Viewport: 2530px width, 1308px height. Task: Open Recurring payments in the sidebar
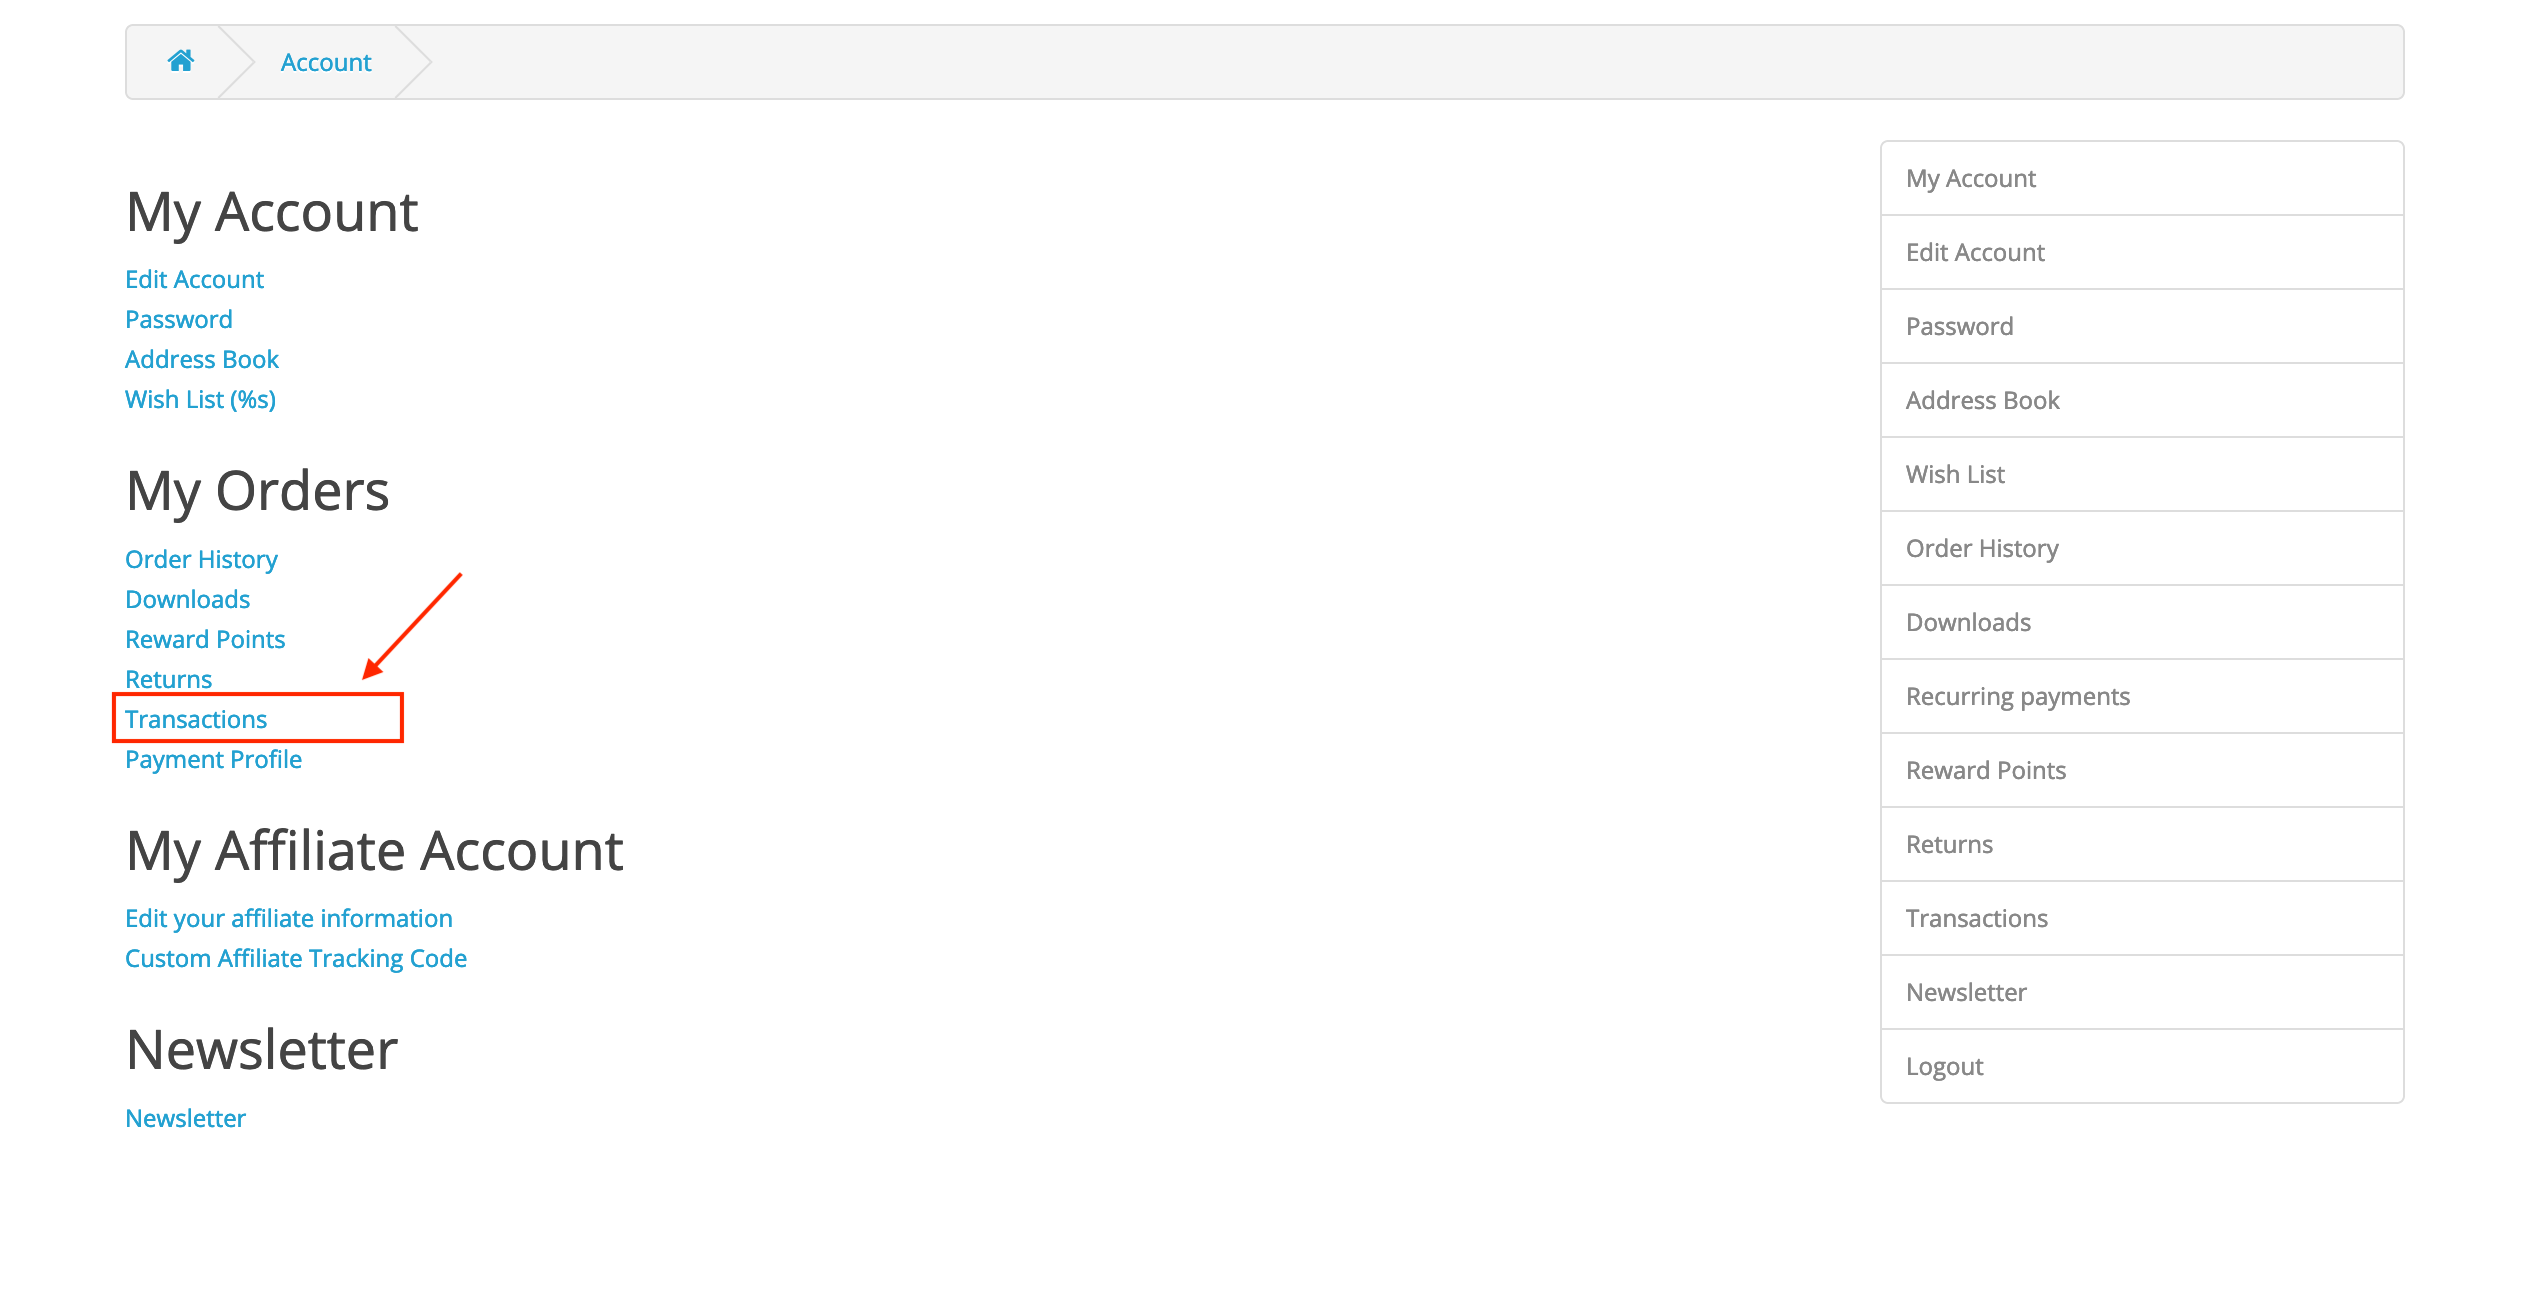coord(2142,696)
